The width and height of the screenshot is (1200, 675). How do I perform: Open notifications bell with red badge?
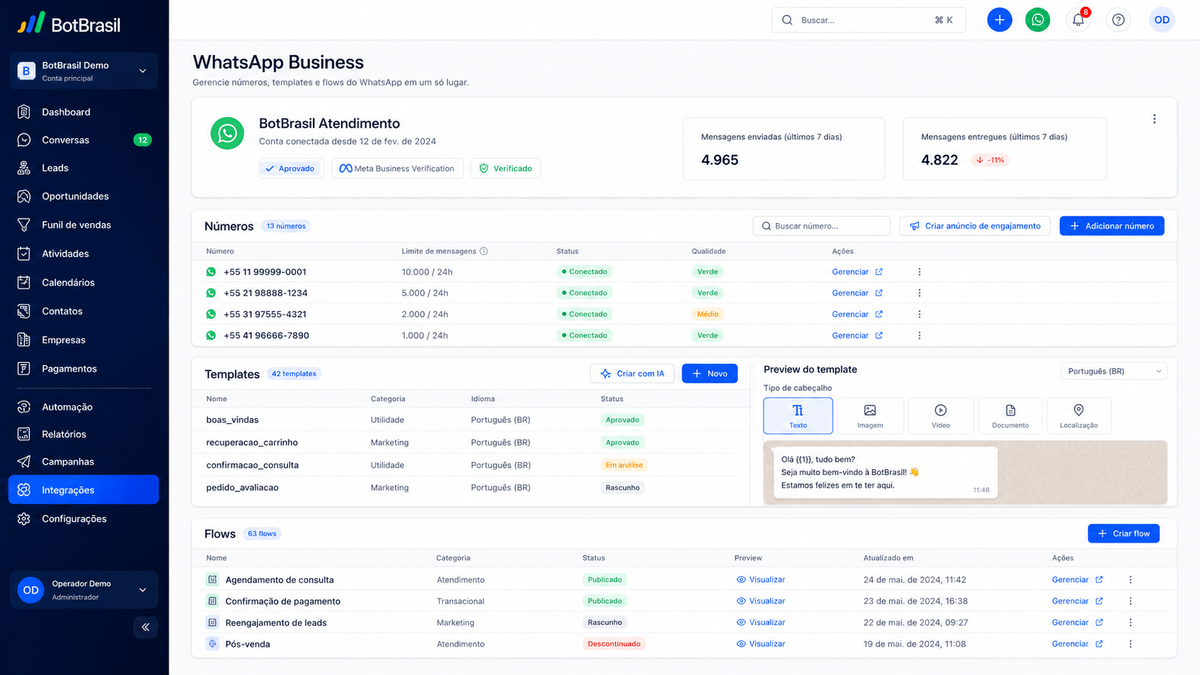click(1078, 19)
